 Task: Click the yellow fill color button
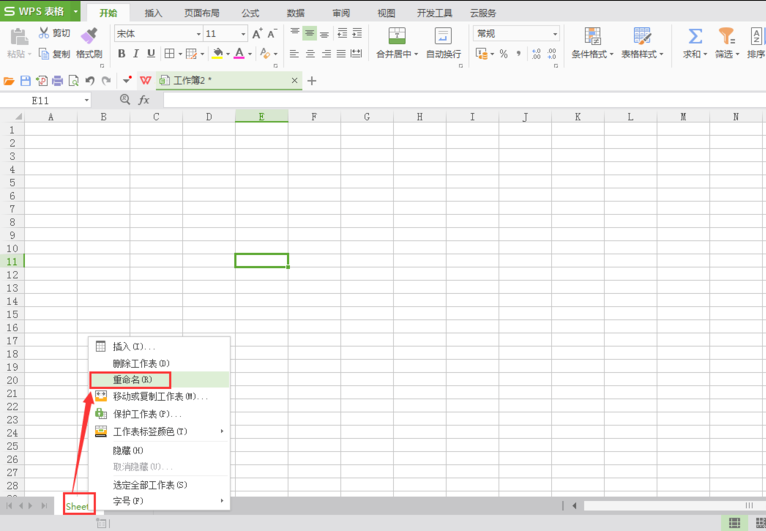217,54
